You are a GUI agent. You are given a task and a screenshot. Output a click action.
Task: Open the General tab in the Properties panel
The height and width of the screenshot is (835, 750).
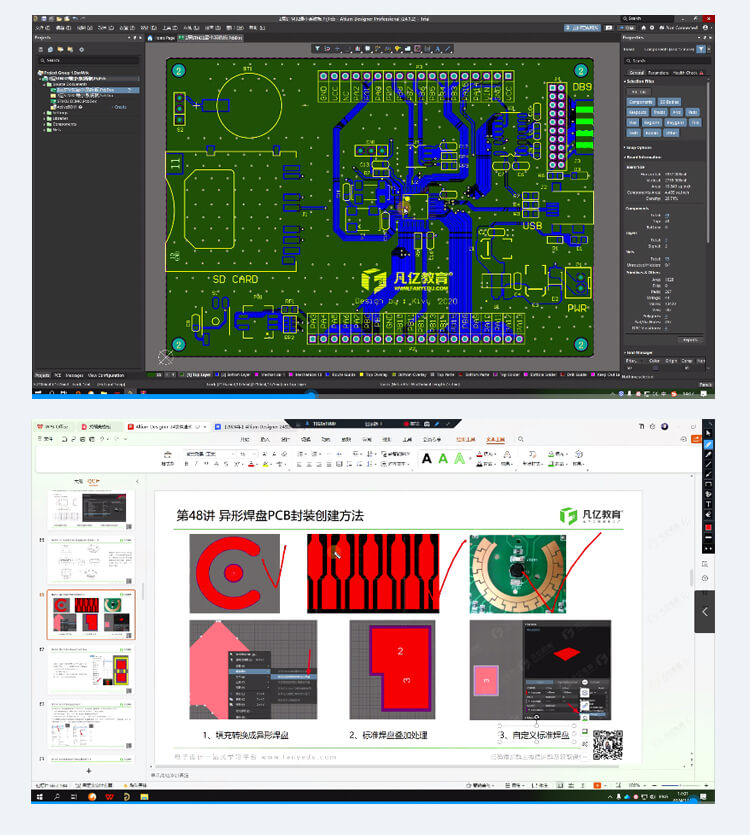click(x=636, y=72)
